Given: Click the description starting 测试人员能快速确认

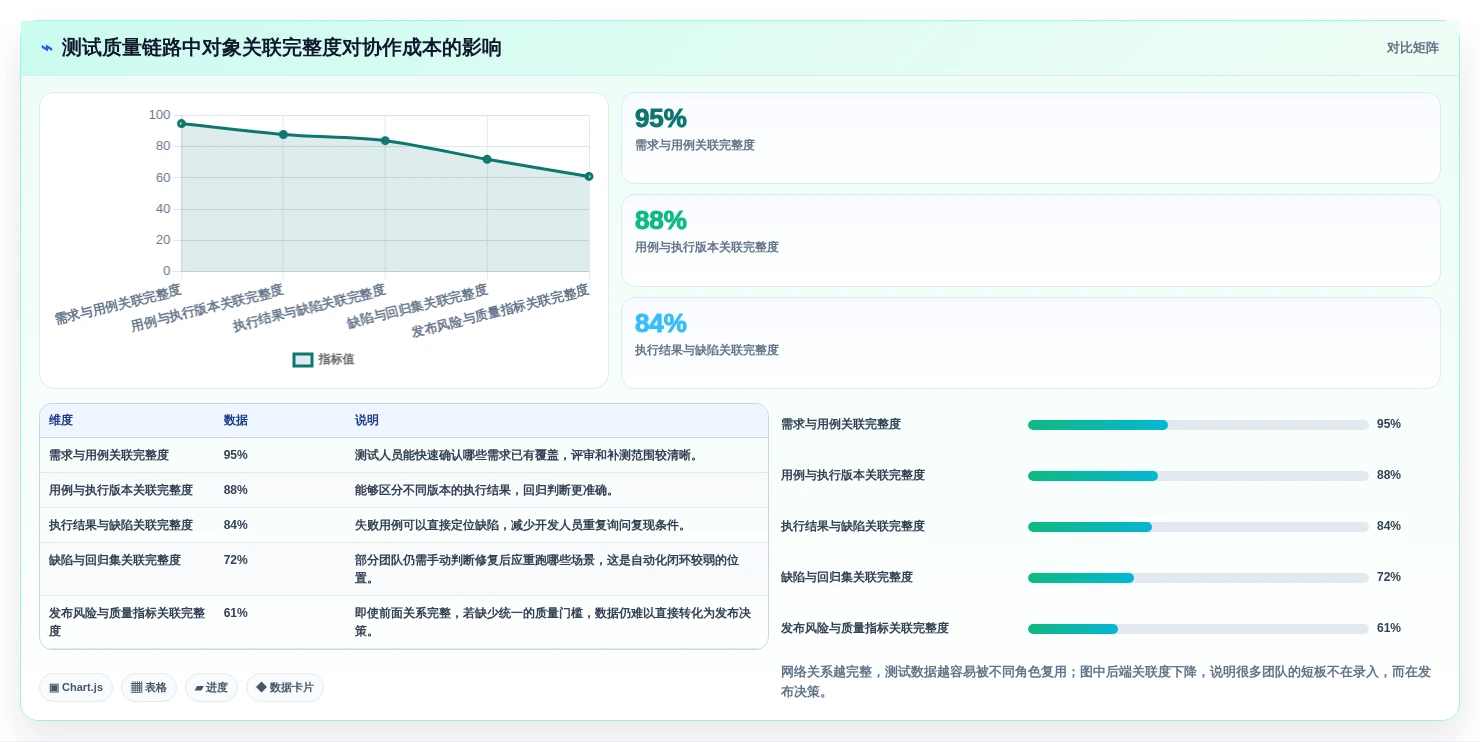Looking at the screenshot, I should point(527,455).
